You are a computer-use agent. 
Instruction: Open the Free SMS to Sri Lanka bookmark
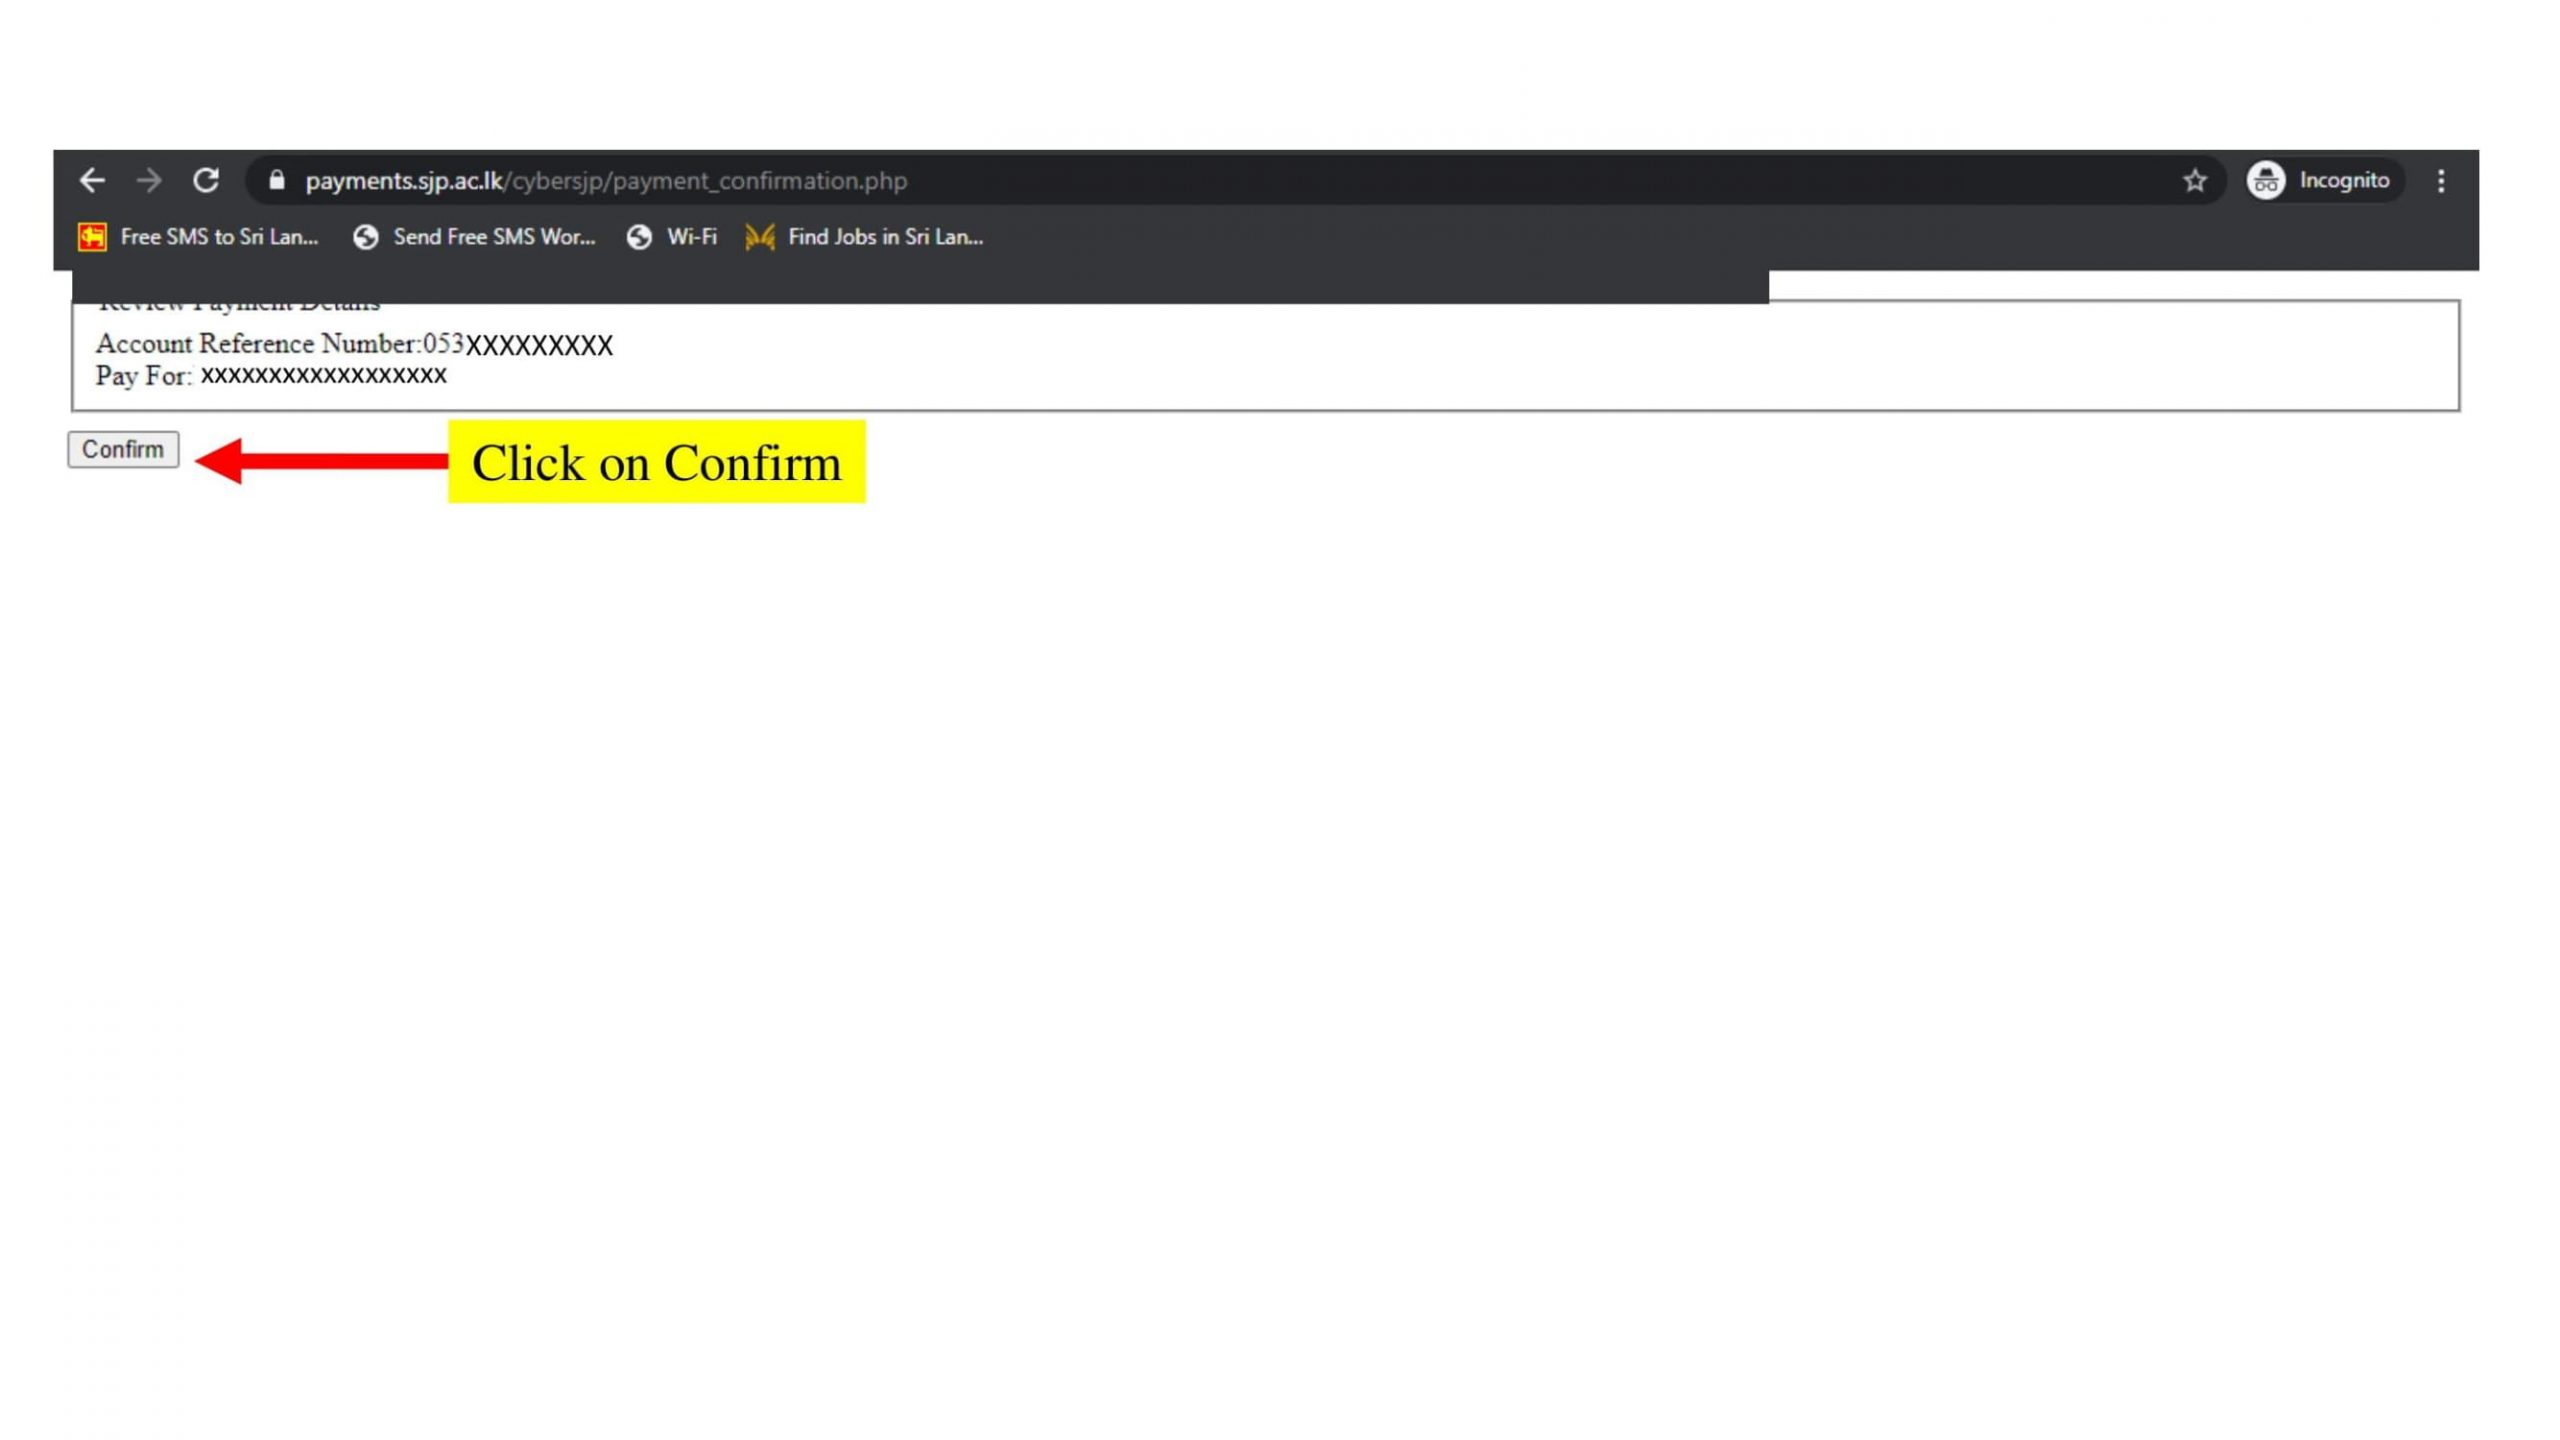[x=198, y=237]
